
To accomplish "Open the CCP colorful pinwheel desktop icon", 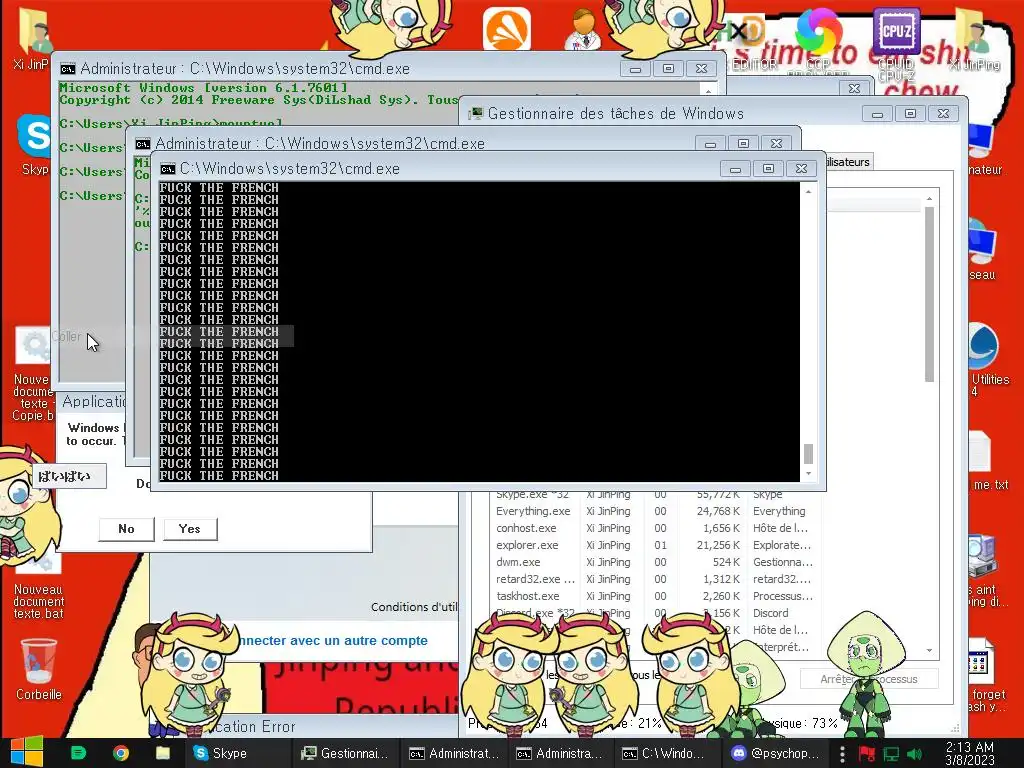I will pyautogui.click(x=818, y=40).
